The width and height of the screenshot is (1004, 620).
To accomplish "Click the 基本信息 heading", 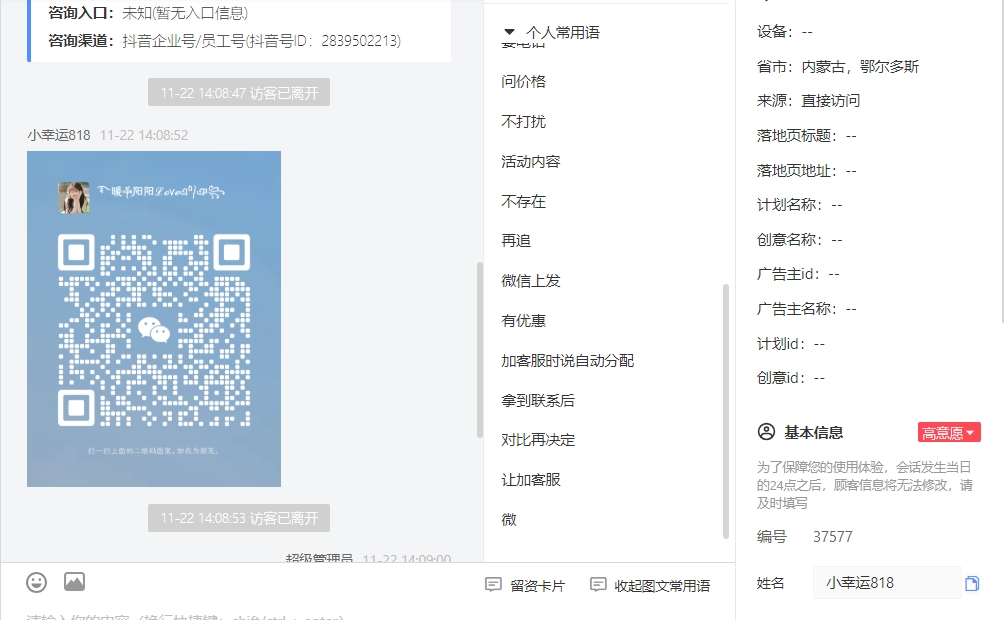I will (x=813, y=432).
